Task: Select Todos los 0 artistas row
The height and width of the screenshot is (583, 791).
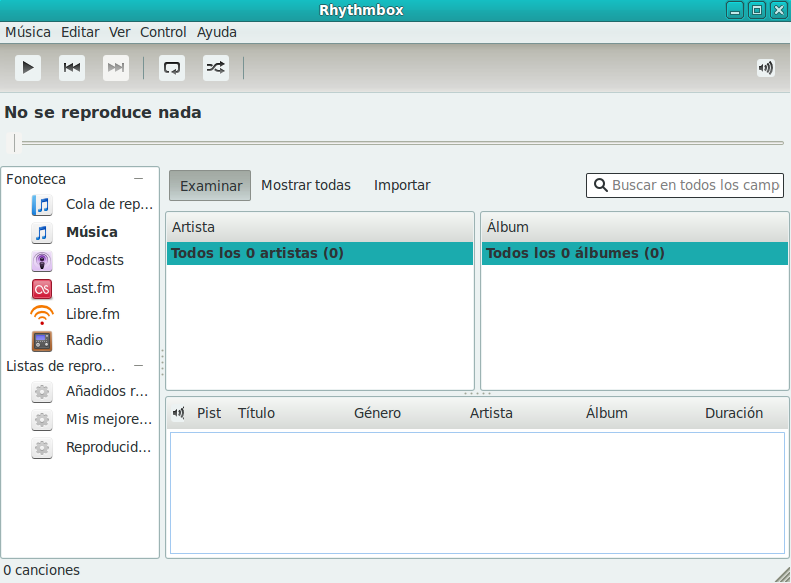Action: 320,253
